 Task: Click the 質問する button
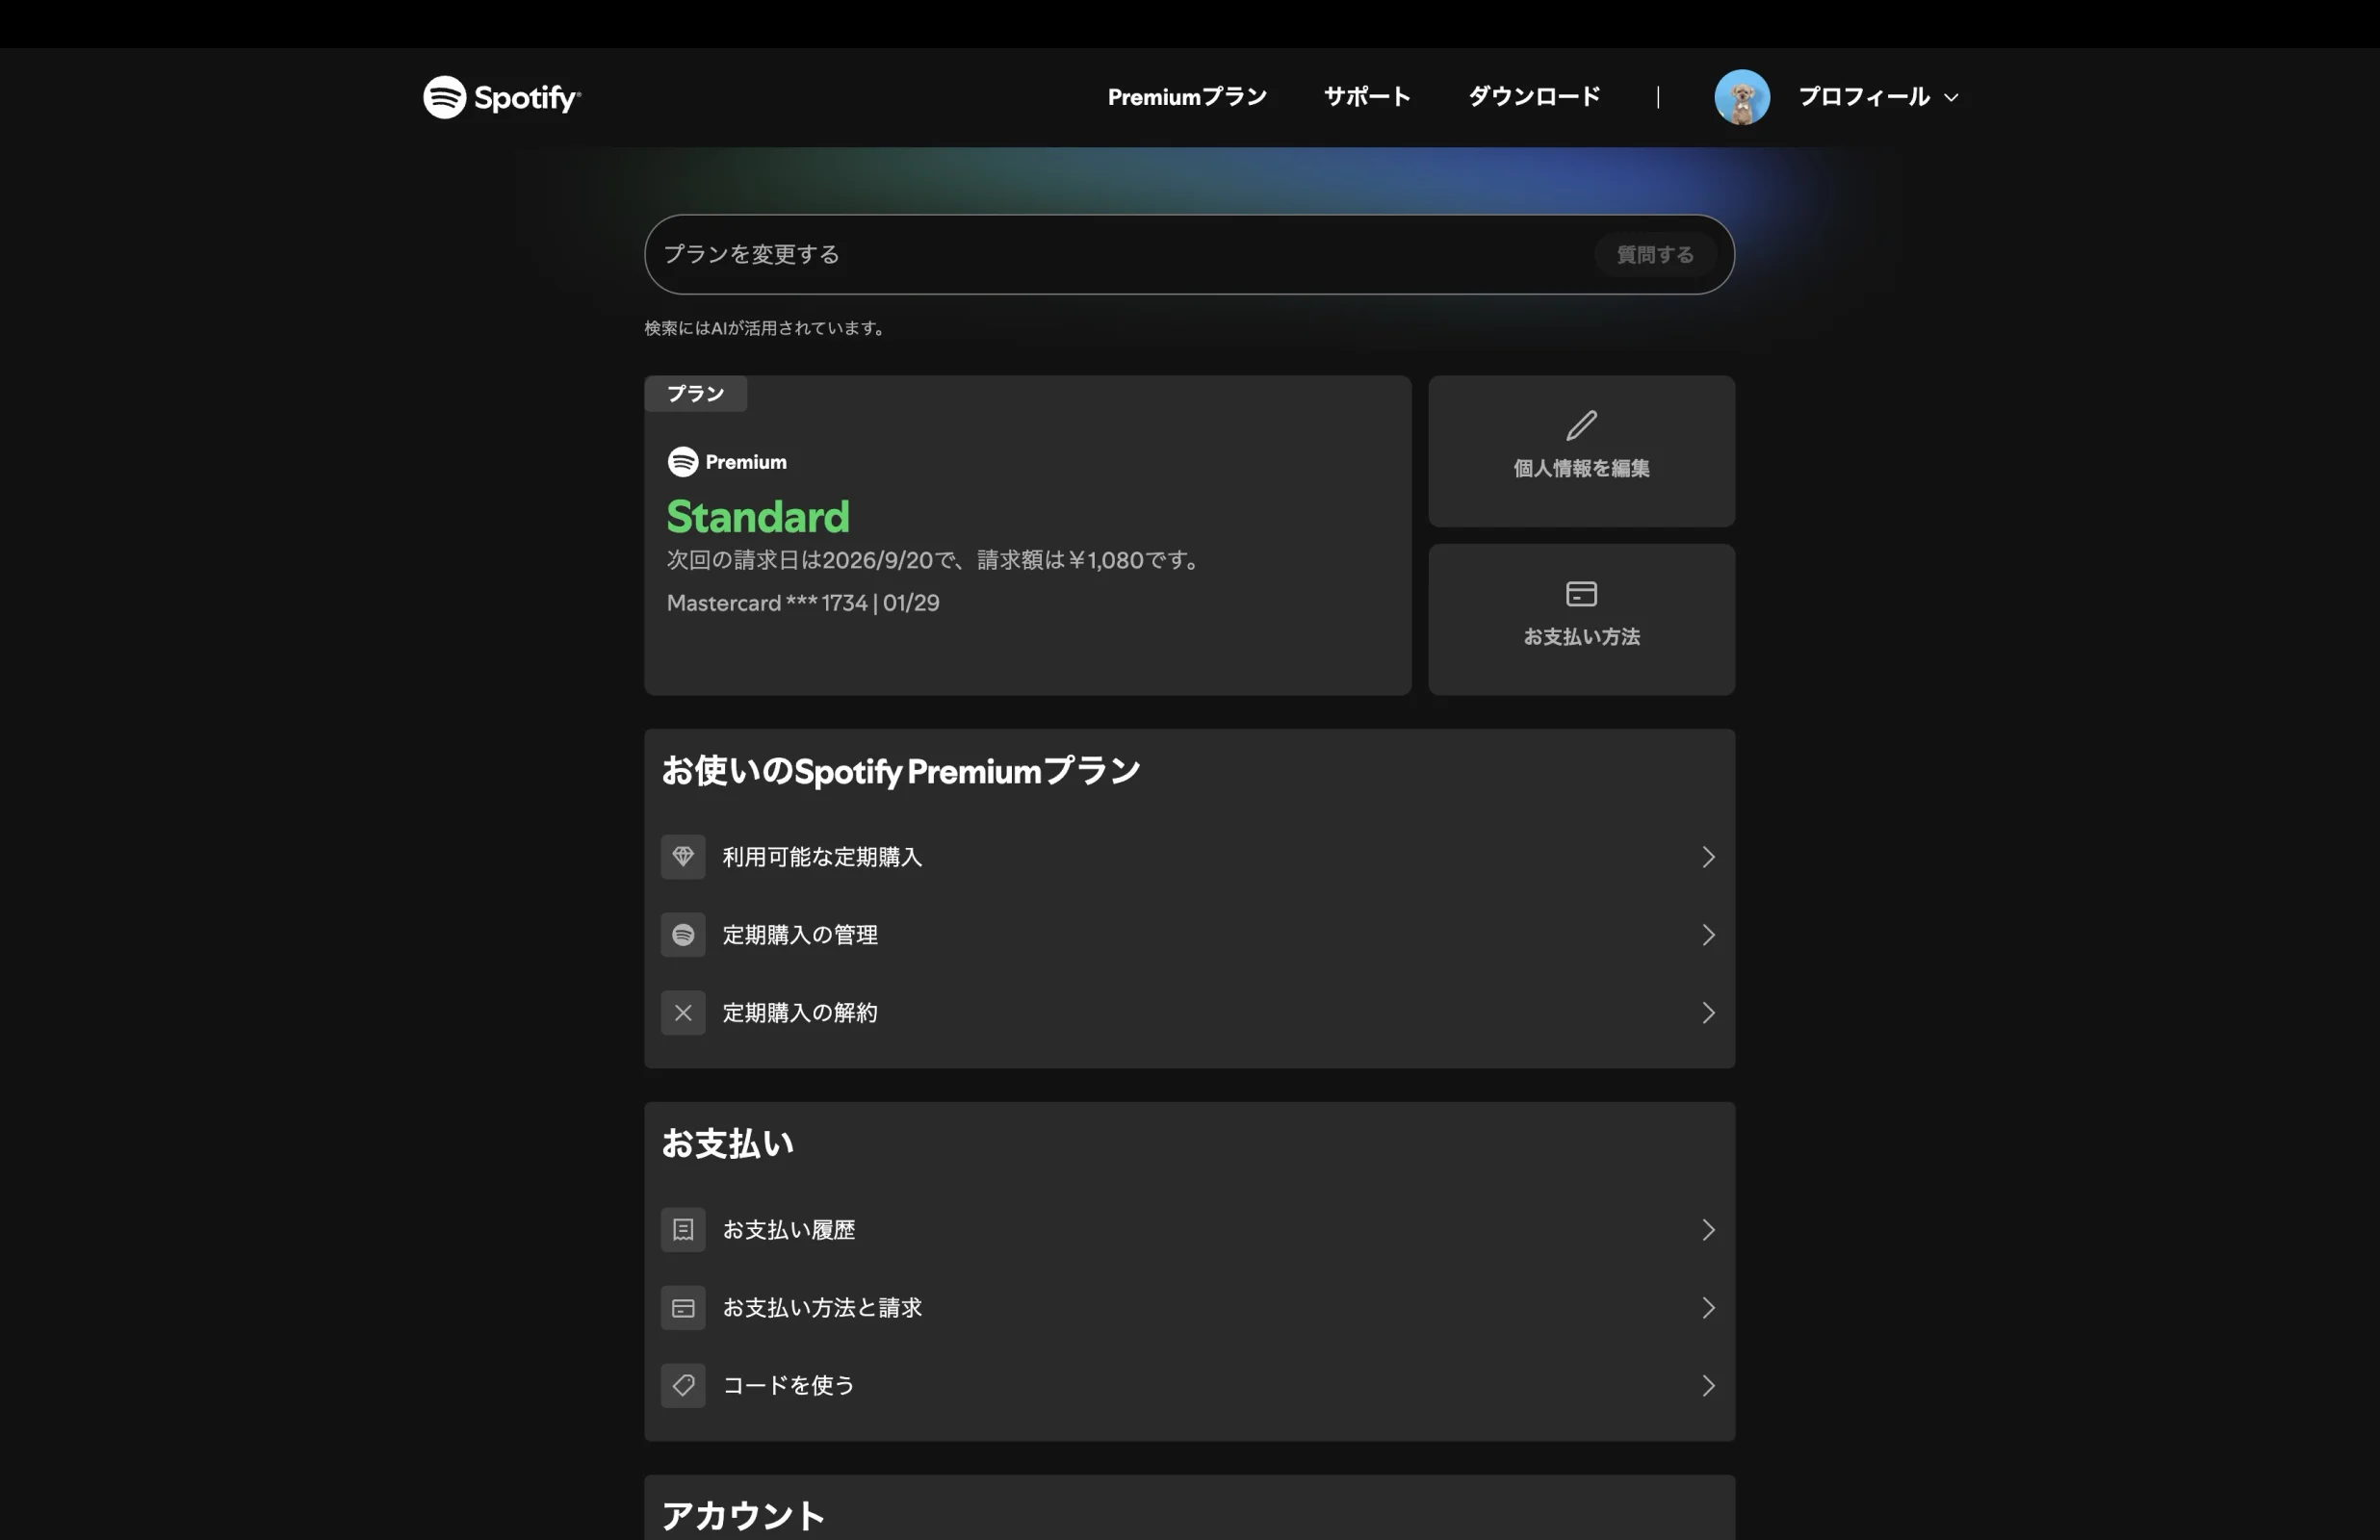point(1655,254)
